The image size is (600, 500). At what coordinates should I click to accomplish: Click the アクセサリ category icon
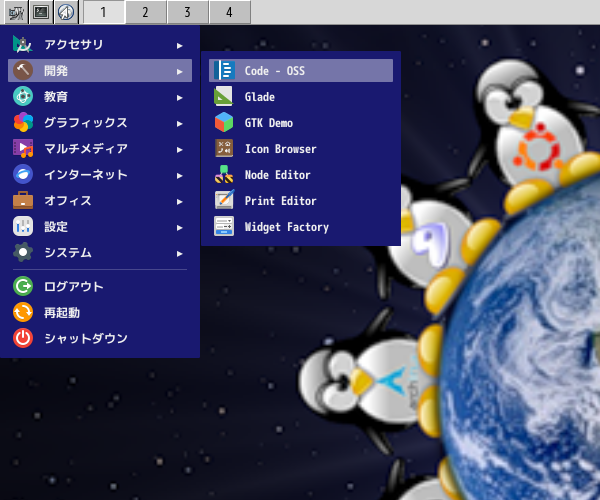(x=23, y=44)
